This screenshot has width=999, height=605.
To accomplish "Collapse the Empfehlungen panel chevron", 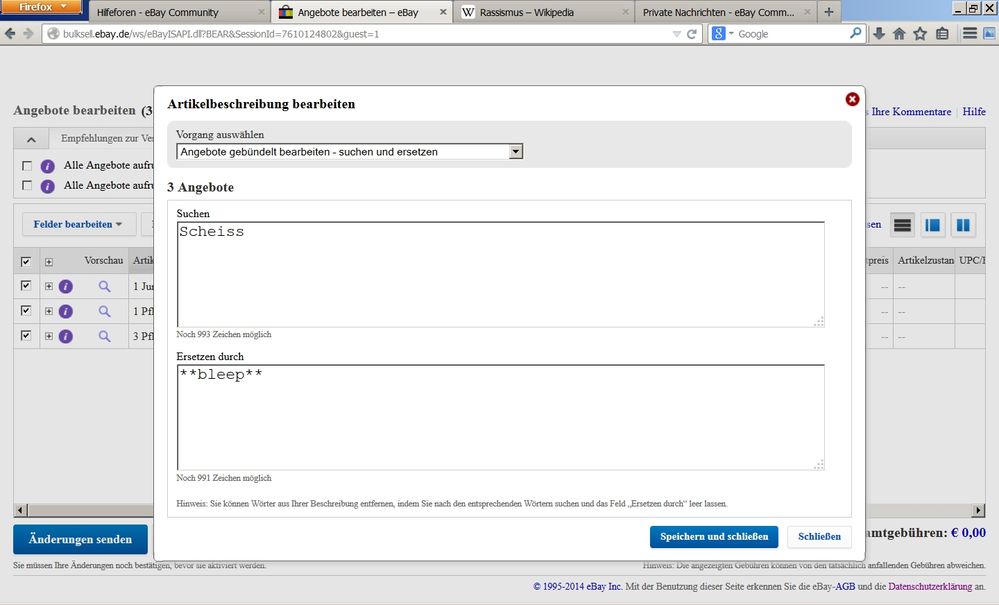I will 31,139.
